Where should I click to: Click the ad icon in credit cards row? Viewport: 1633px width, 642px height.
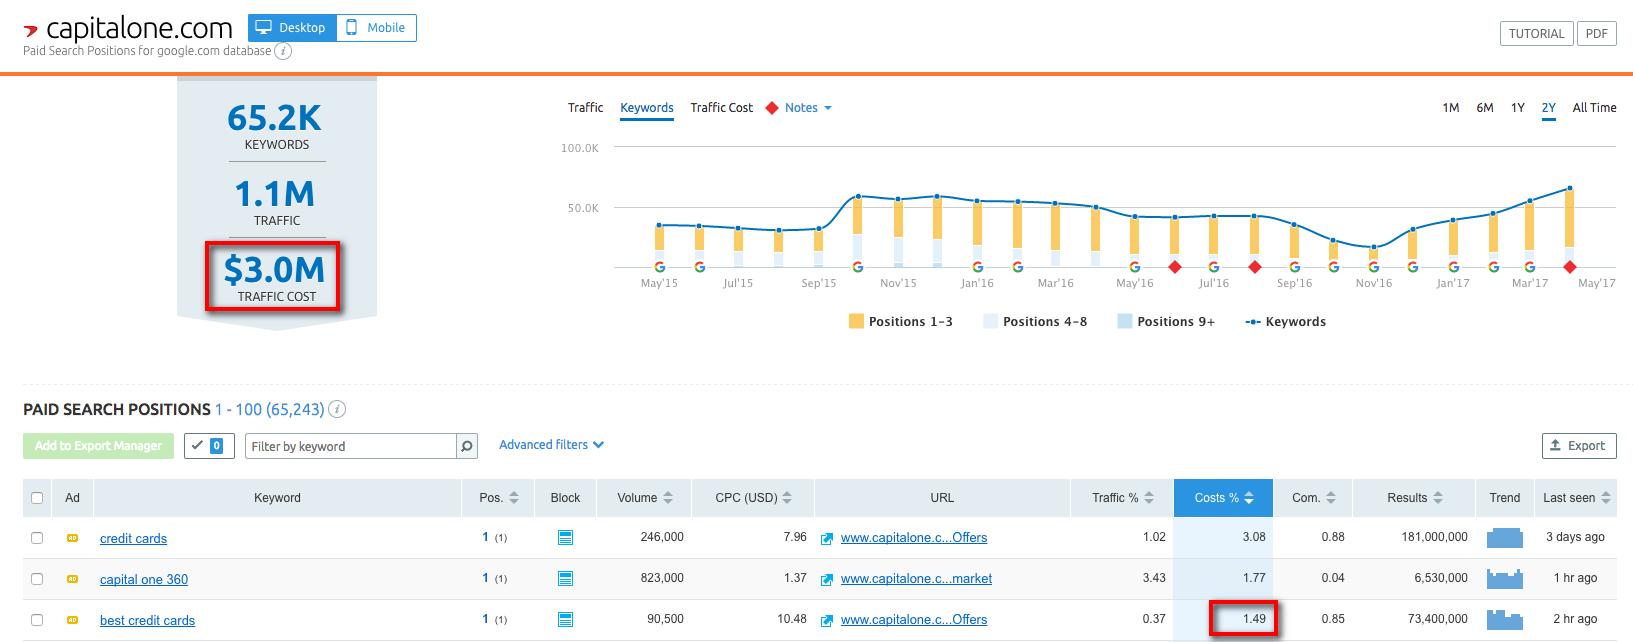tap(72, 538)
